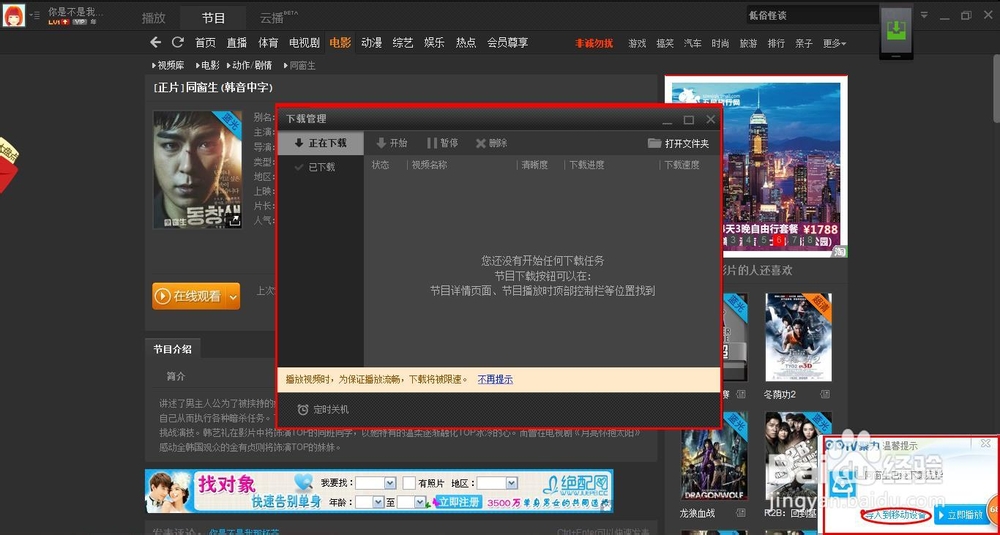Click 立即注册 button in dating ad

pos(457,502)
